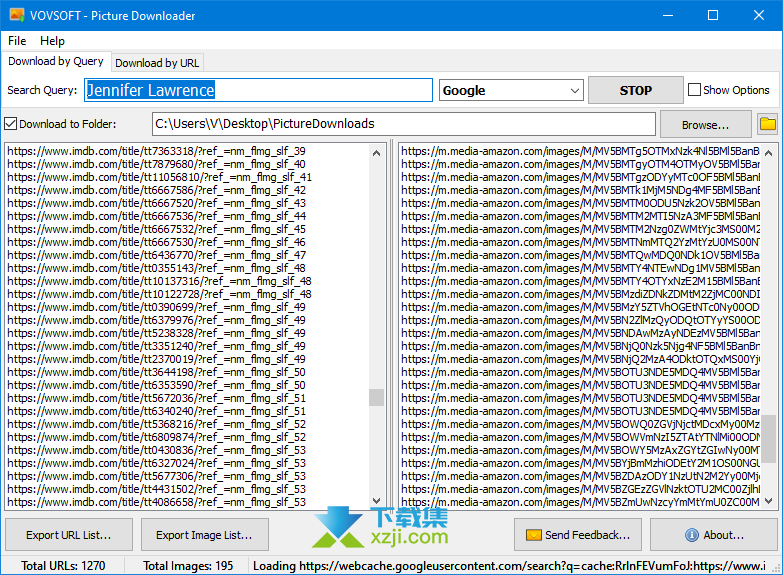Click the image list scroll up arrow
Viewport: 783px width, 575px height.
[769, 152]
